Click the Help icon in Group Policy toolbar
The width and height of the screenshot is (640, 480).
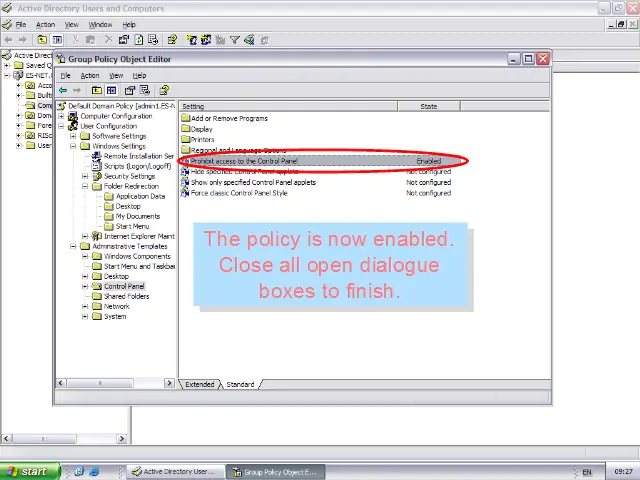point(164,90)
